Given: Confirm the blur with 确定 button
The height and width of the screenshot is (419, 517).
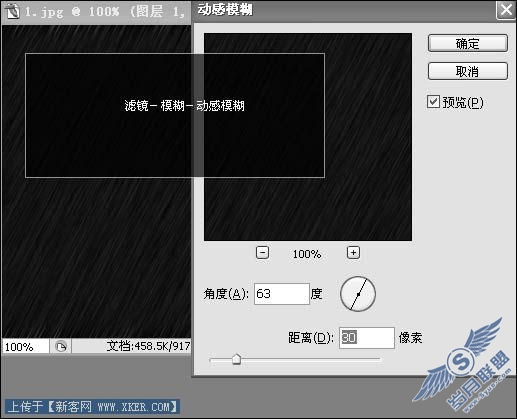Looking at the screenshot, I should (468, 43).
